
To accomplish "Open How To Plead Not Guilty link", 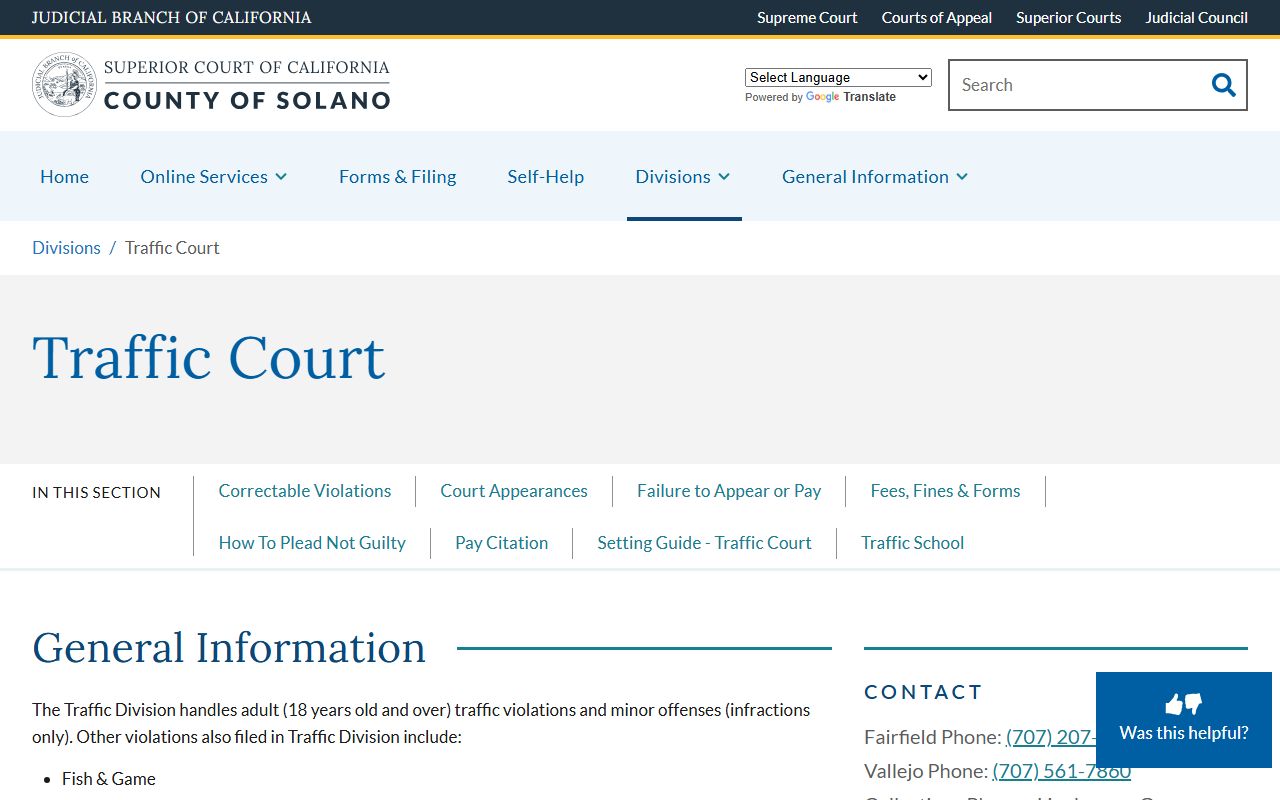I will tap(312, 543).
